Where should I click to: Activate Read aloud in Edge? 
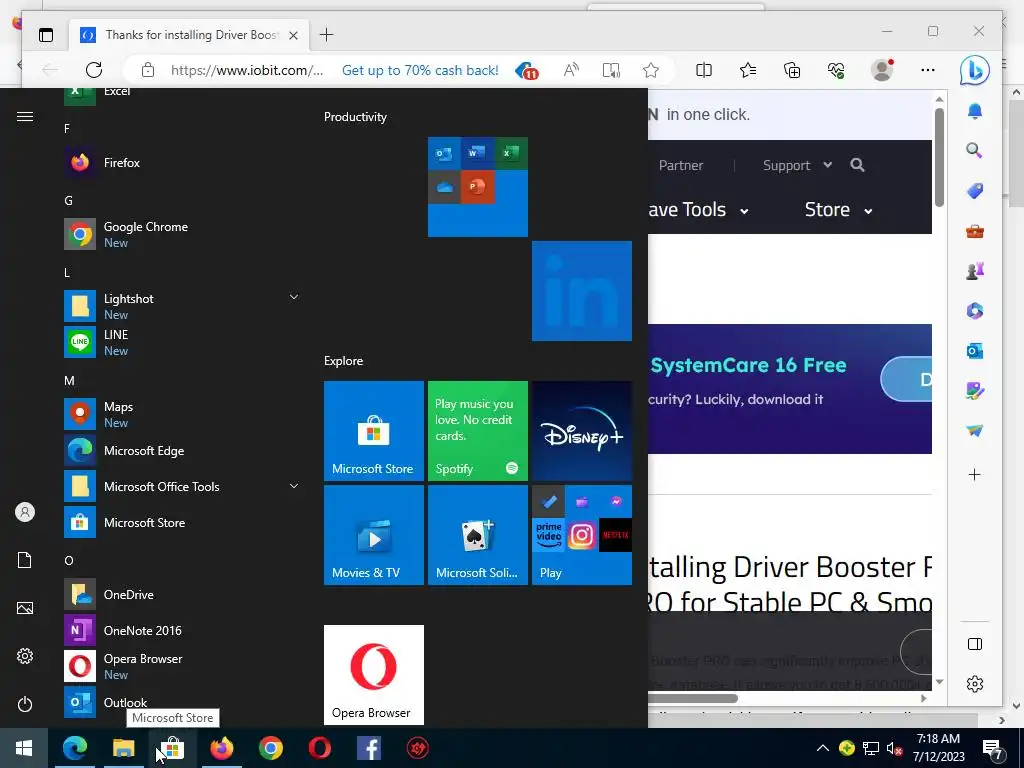(571, 70)
